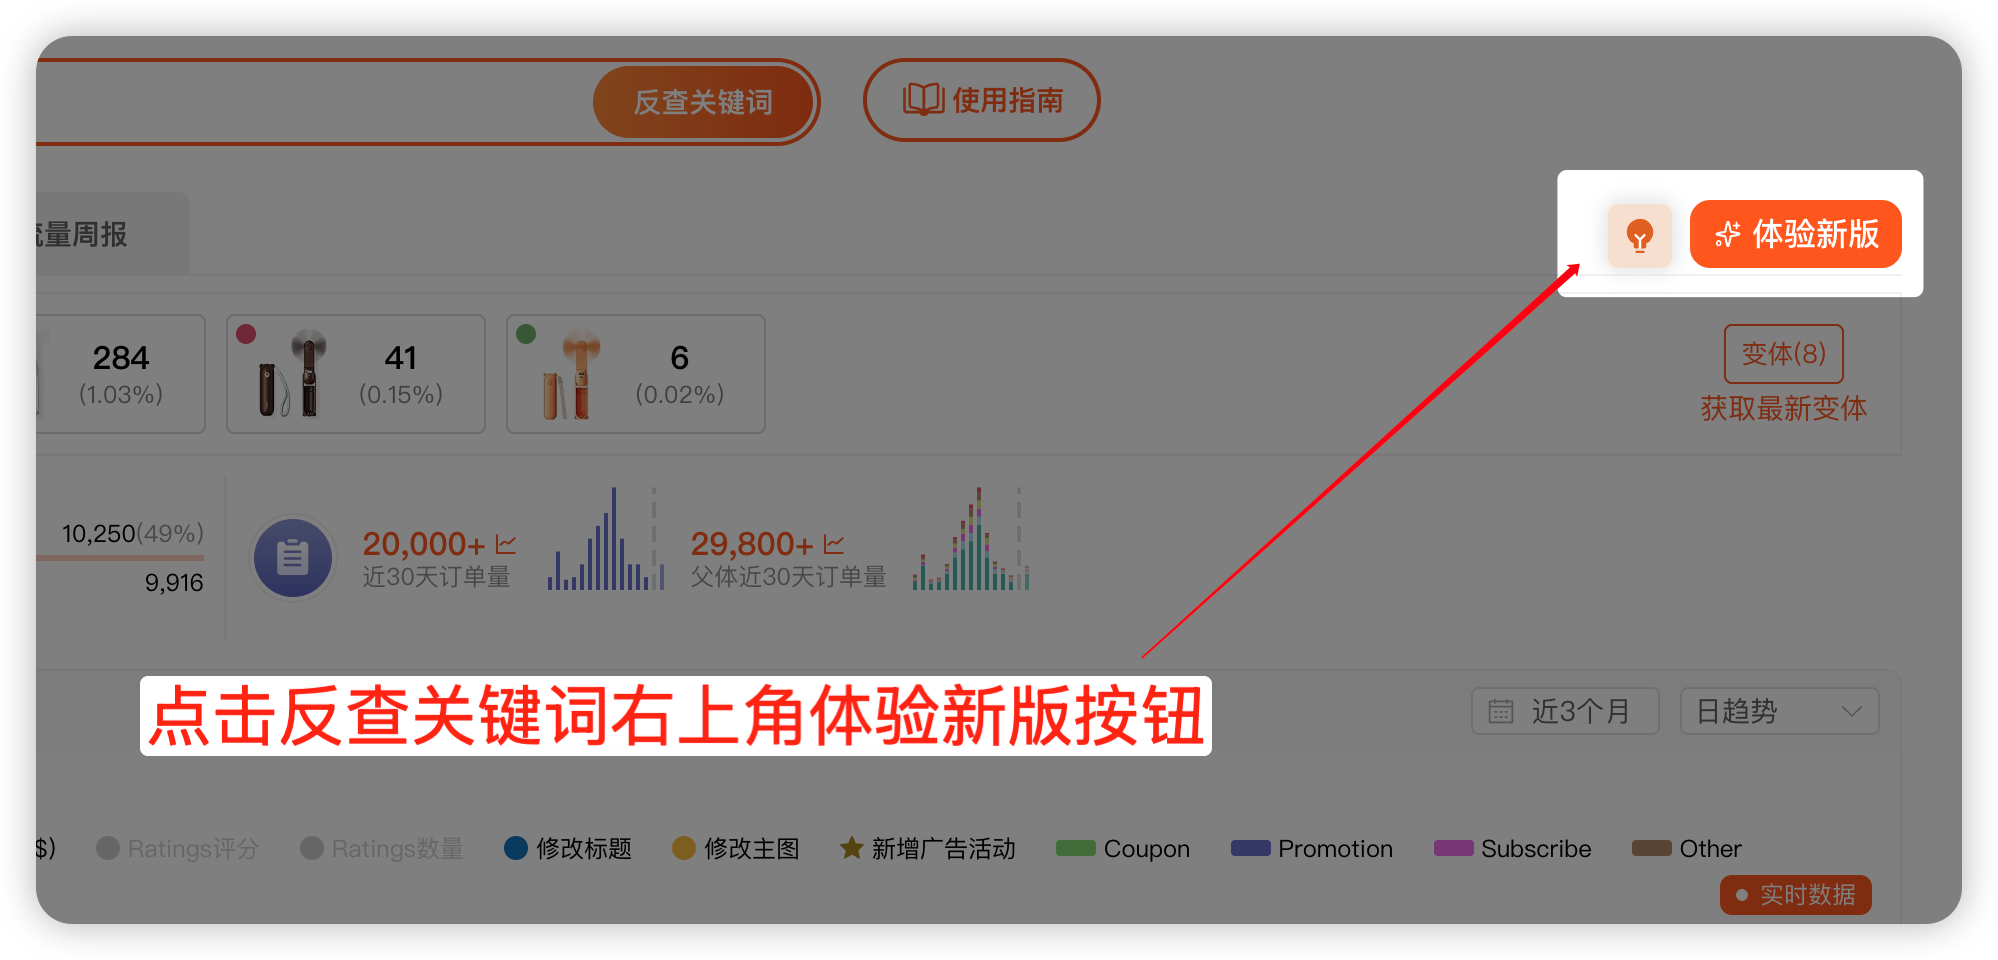
Task: Toggle the Ratings评分 legend item
Action: pyautogui.click(x=178, y=849)
